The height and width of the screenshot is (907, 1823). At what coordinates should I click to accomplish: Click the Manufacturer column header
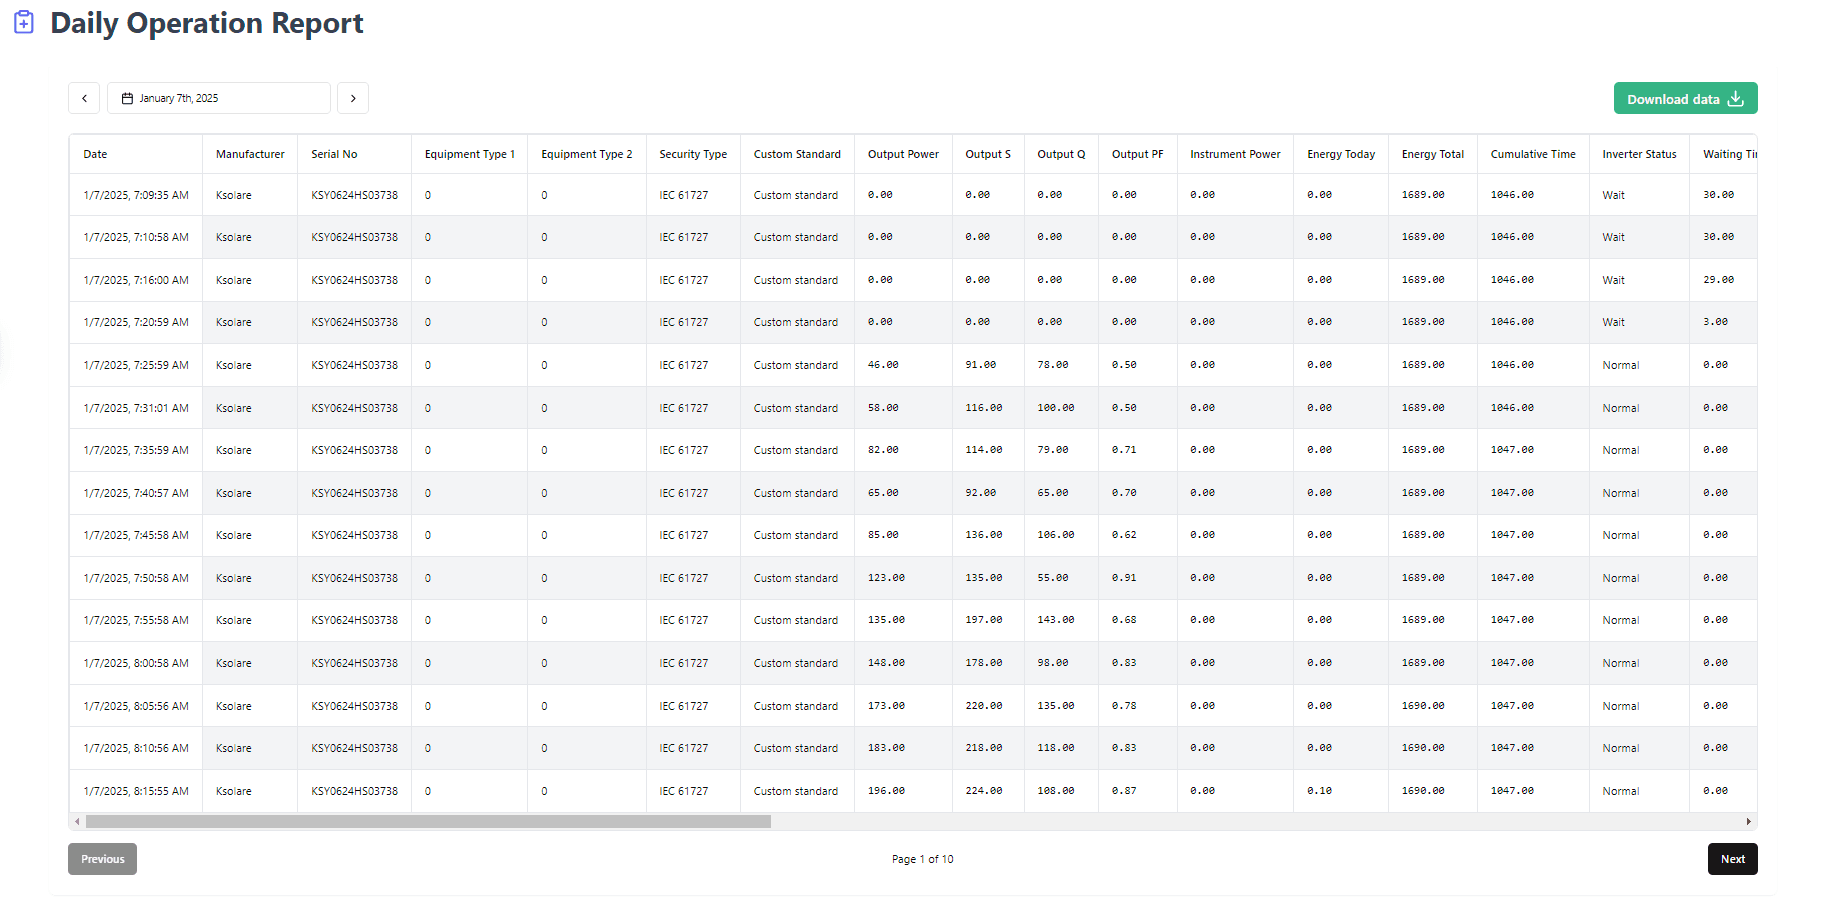pos(250,154)
